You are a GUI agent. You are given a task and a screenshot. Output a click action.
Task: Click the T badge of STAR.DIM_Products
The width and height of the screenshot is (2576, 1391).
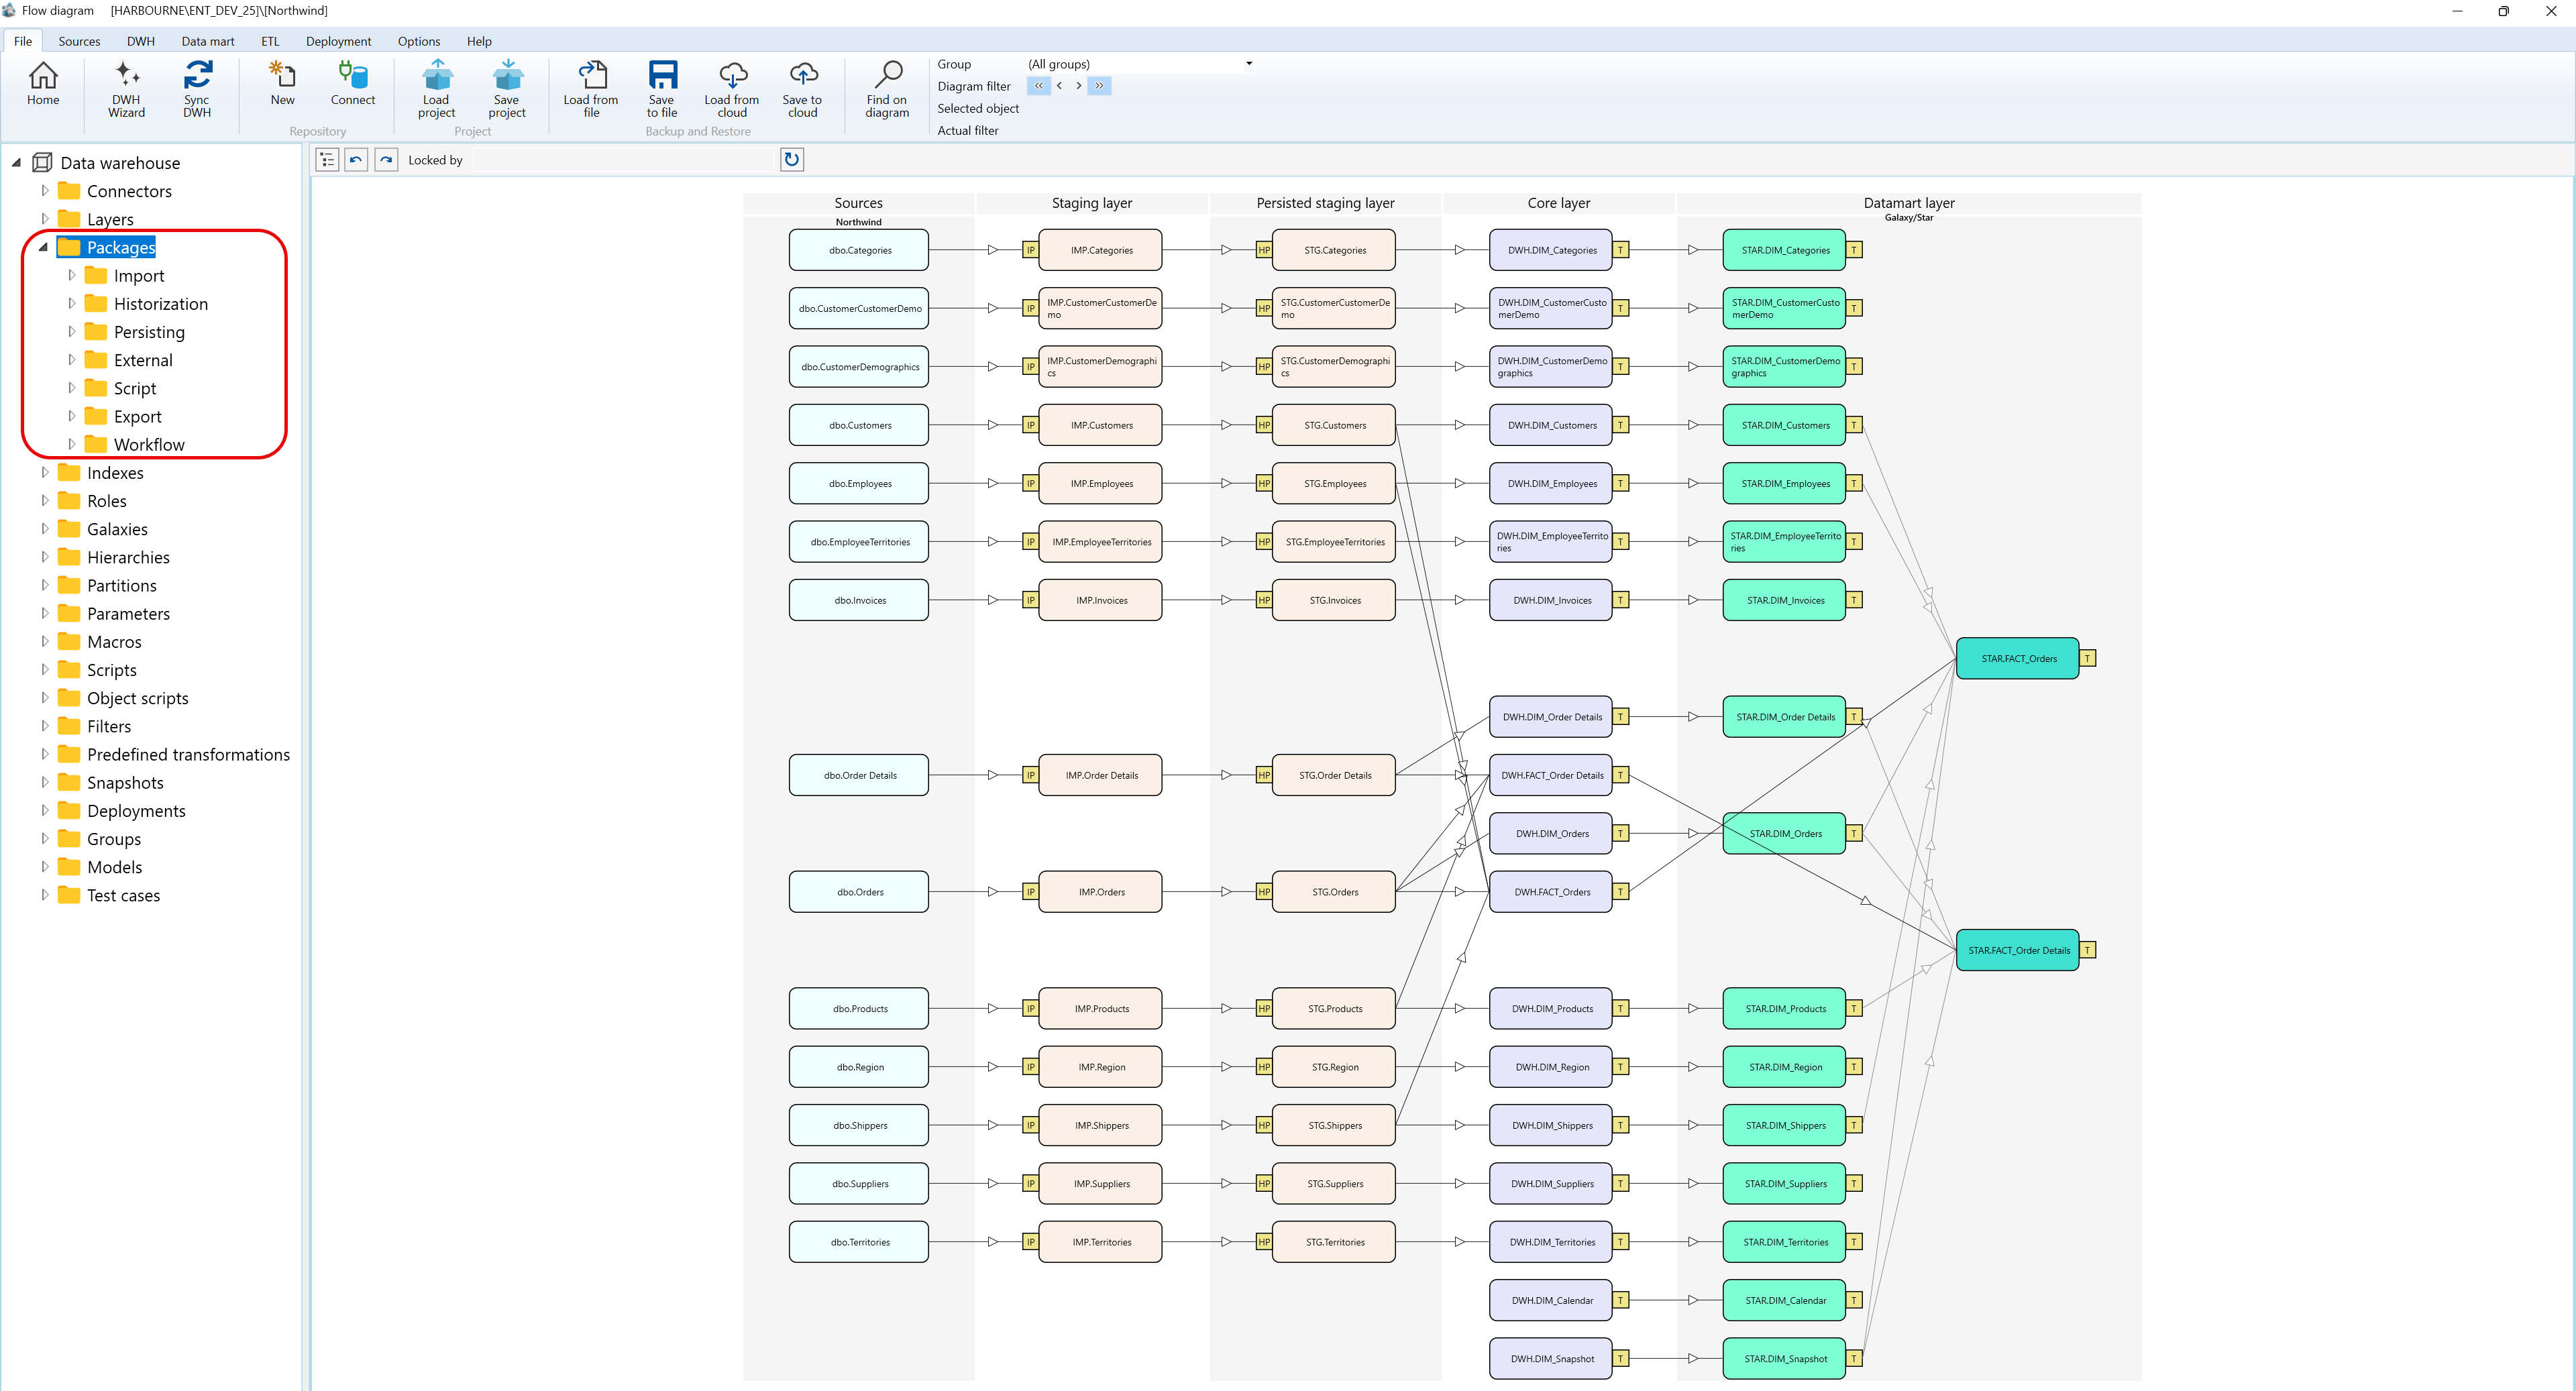1854,1008
